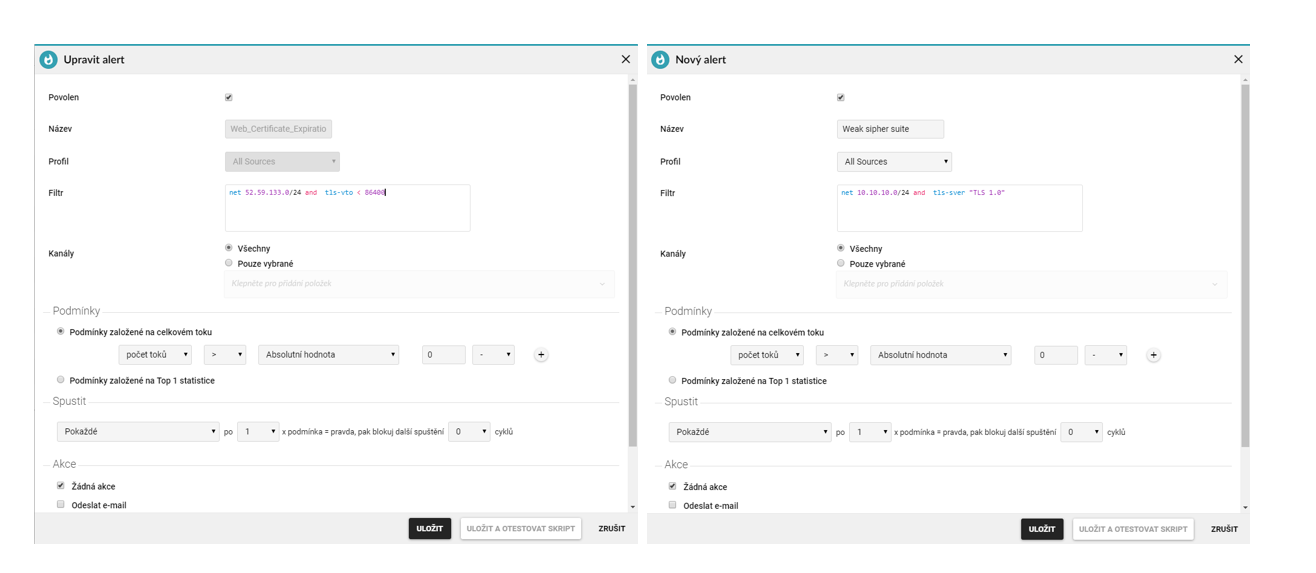Click the logo icon beside Nový alert title

point(660,60)
